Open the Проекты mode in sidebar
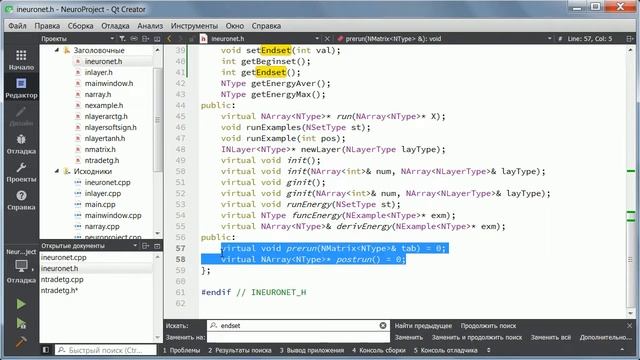The width and height of the screenshot is (640, 360). (21, 172)
